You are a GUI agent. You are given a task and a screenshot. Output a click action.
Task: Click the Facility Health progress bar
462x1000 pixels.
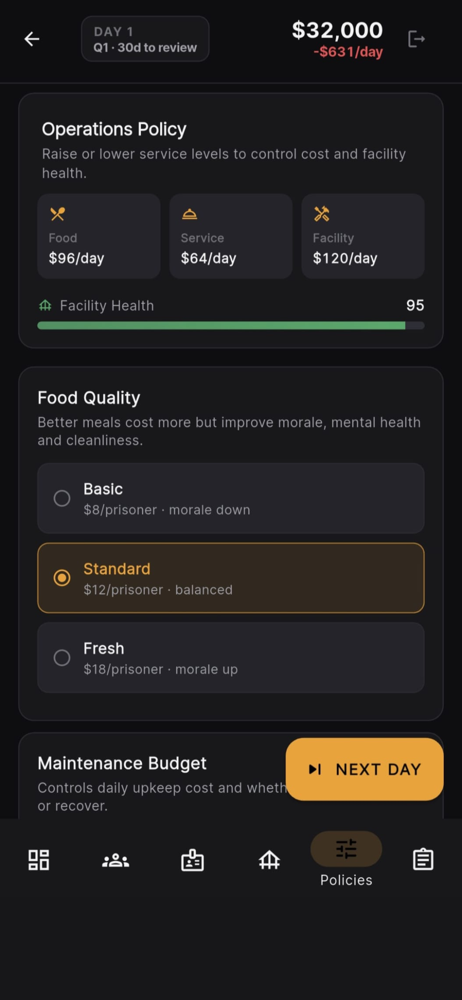231,325
